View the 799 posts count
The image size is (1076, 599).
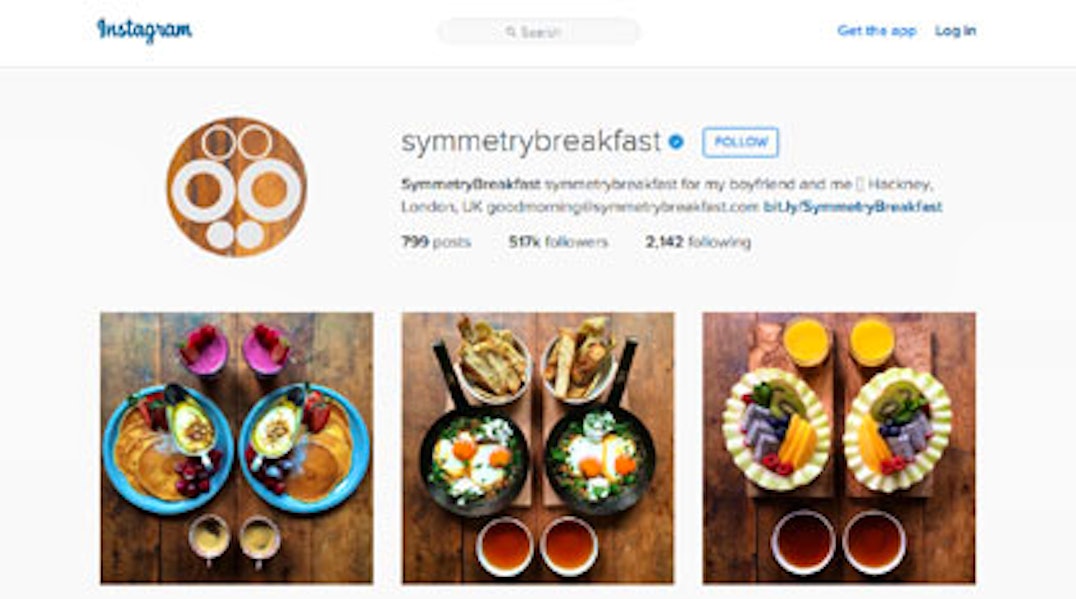tap(436, 242)
